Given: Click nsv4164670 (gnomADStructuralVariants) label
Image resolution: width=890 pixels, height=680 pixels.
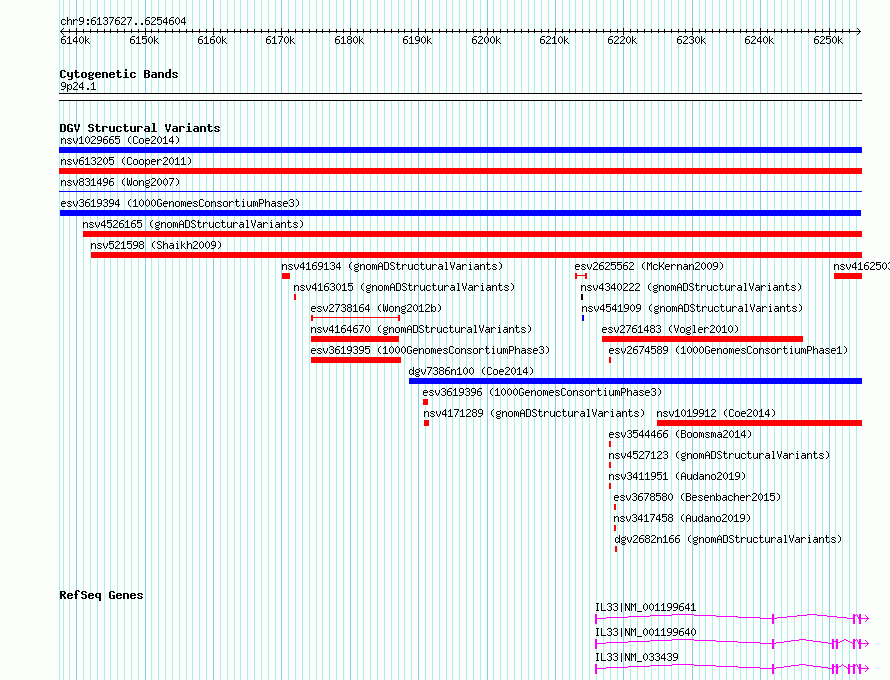Looking at the screenshot, I should pos(421,329).
